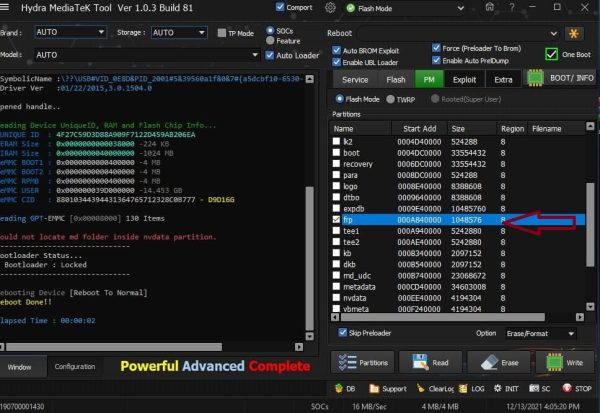Click partition list scroll down arrow
Viewport: 600px width, 413px height.
590,306
